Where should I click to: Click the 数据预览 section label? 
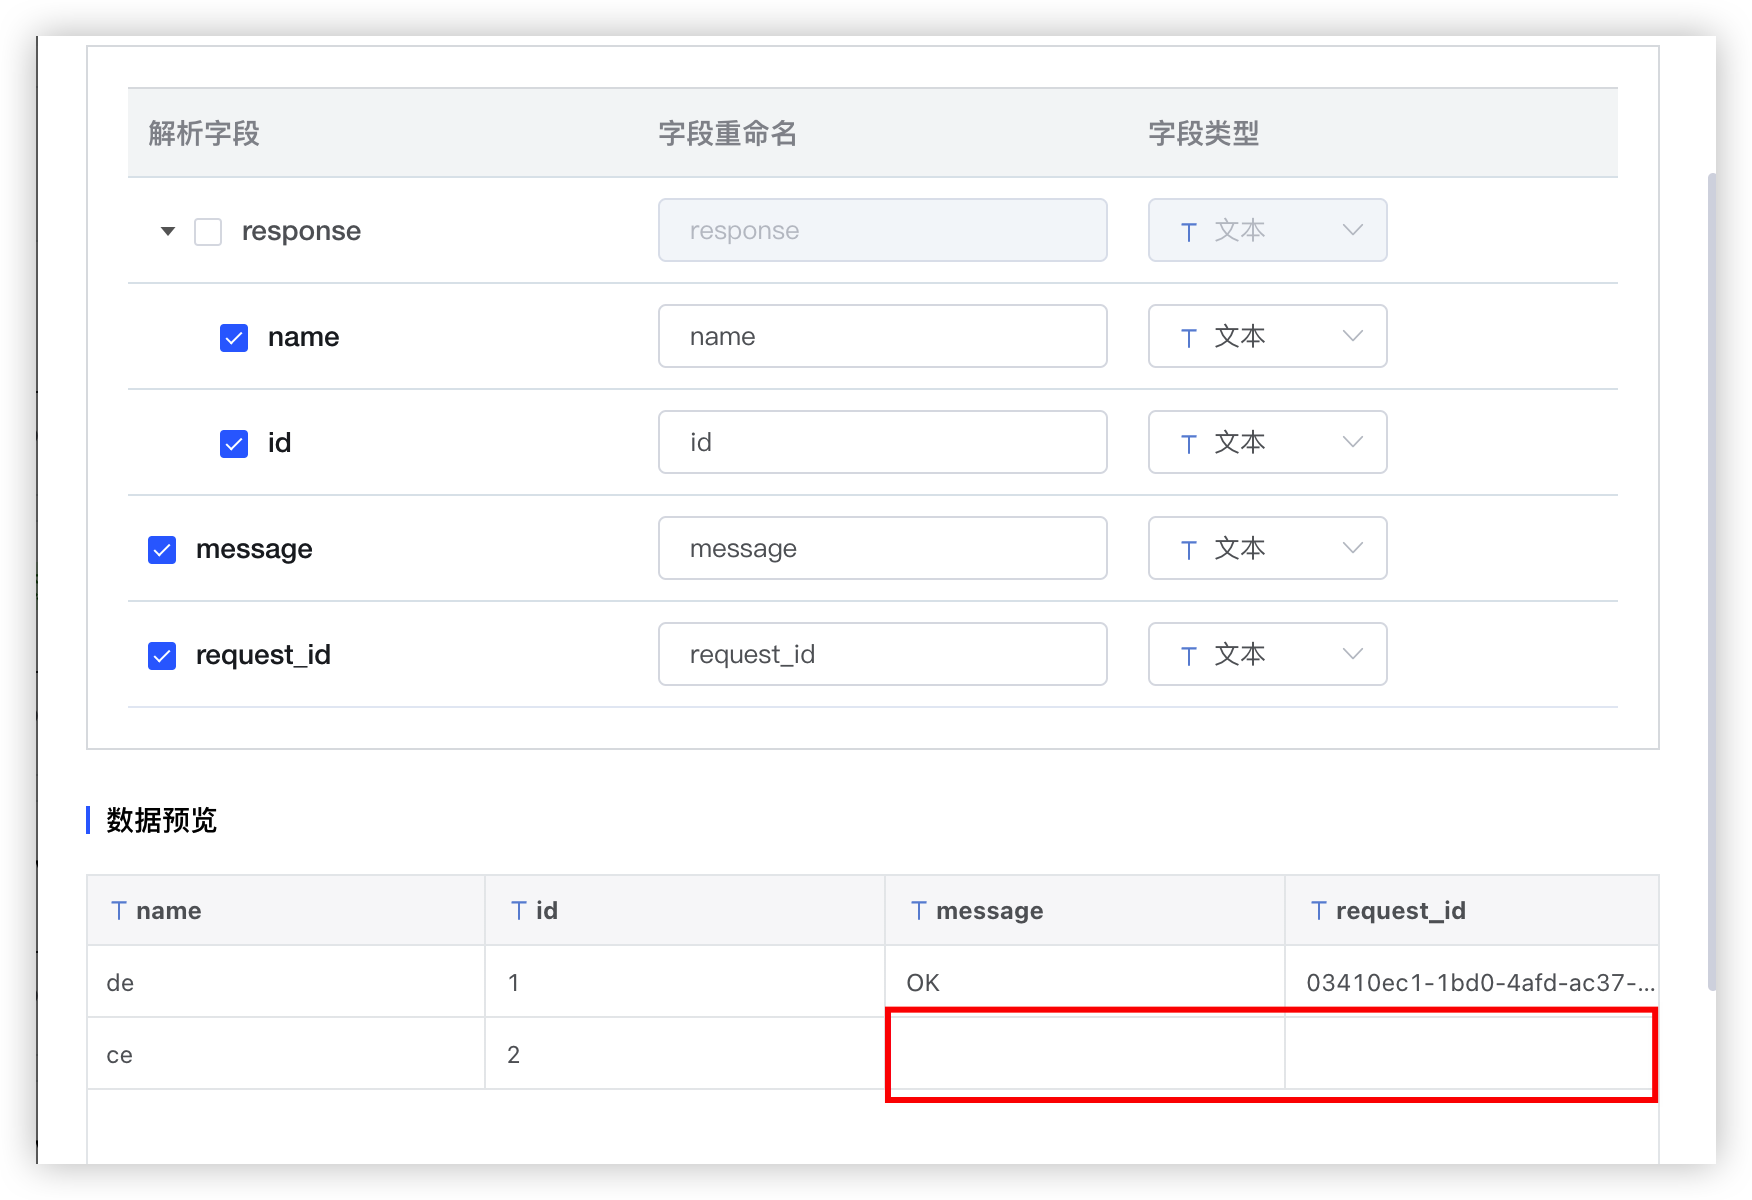(160, 820)
